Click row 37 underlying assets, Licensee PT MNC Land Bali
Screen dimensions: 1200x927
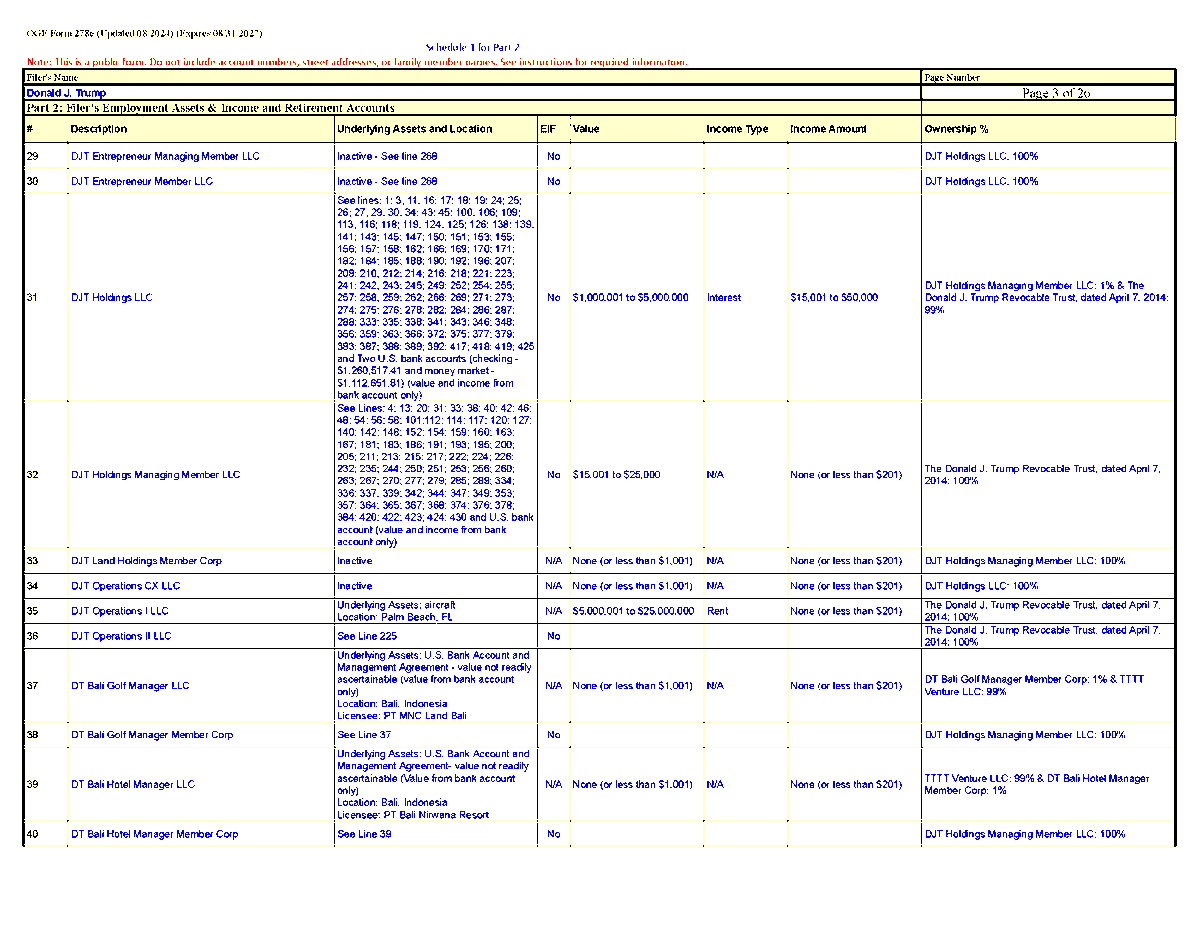pos(435,686)
